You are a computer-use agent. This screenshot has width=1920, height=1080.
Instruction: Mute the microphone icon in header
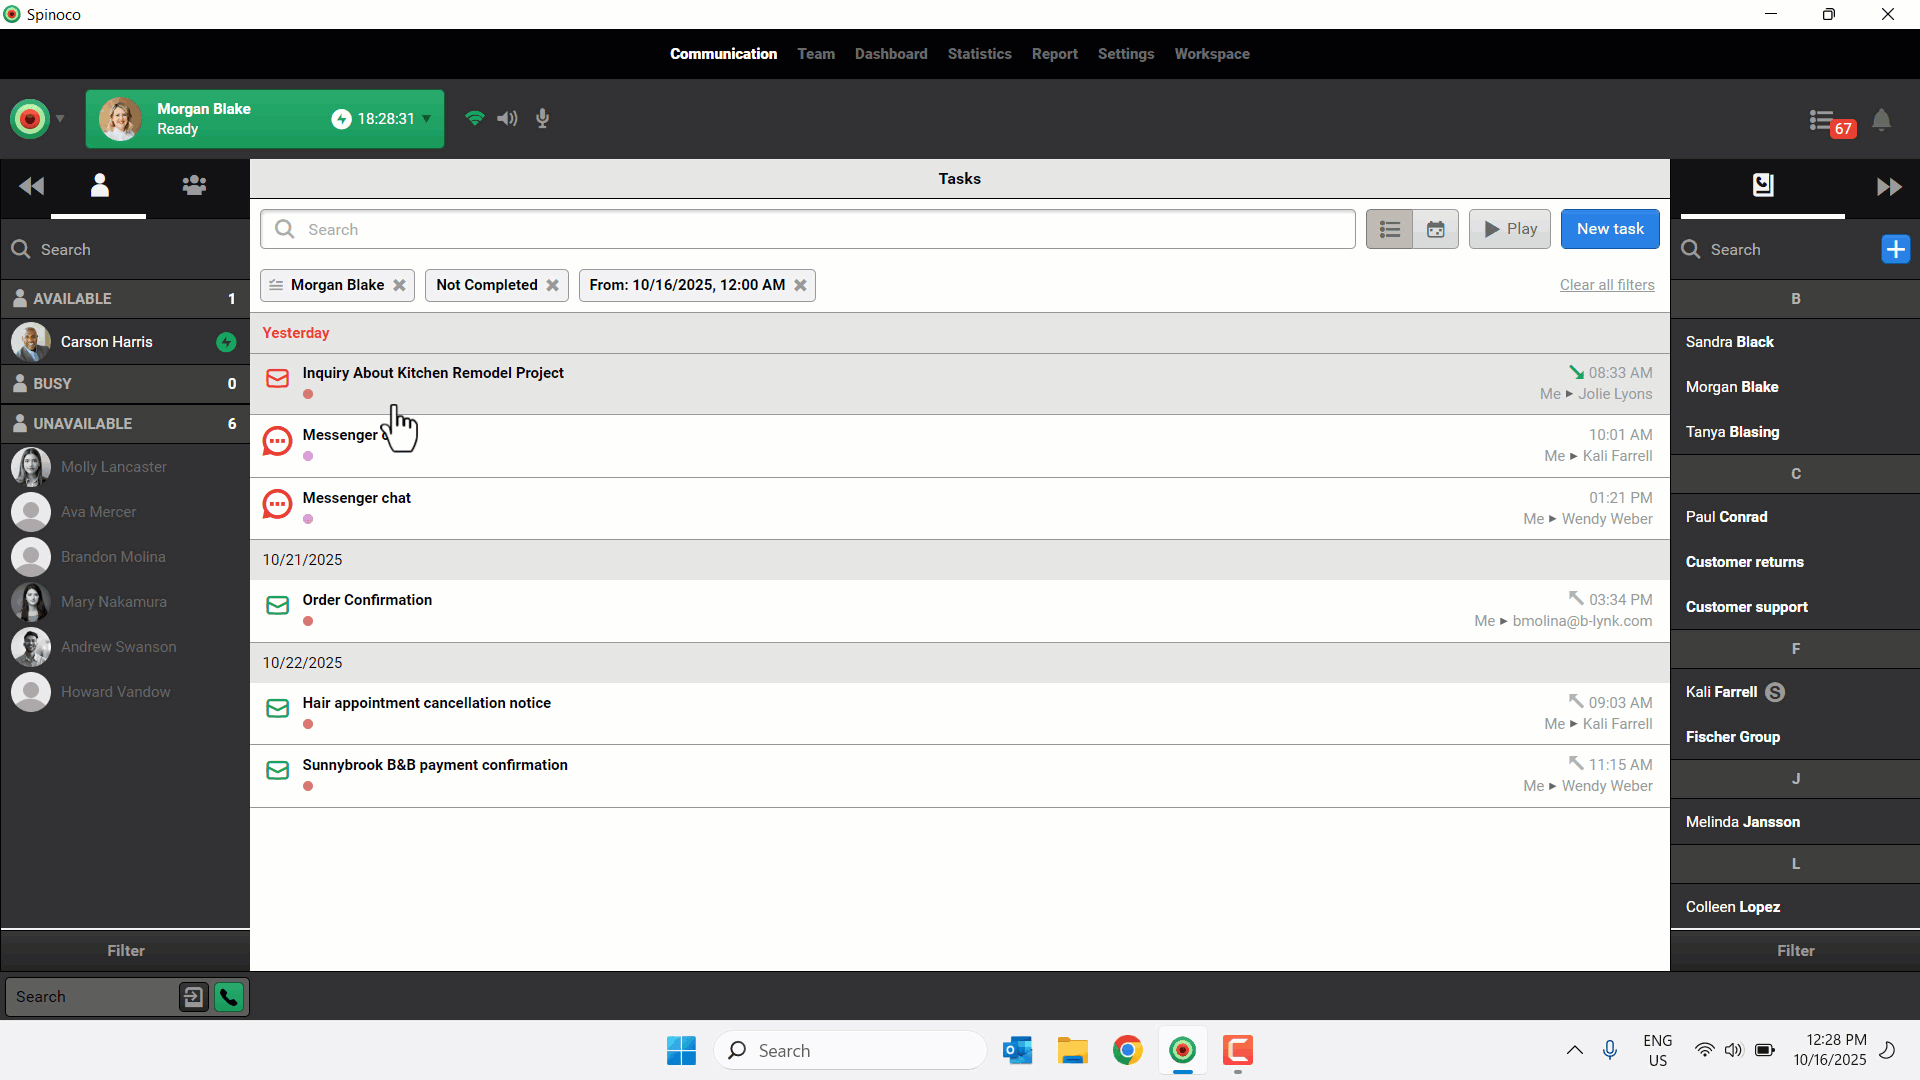point(542,119)
